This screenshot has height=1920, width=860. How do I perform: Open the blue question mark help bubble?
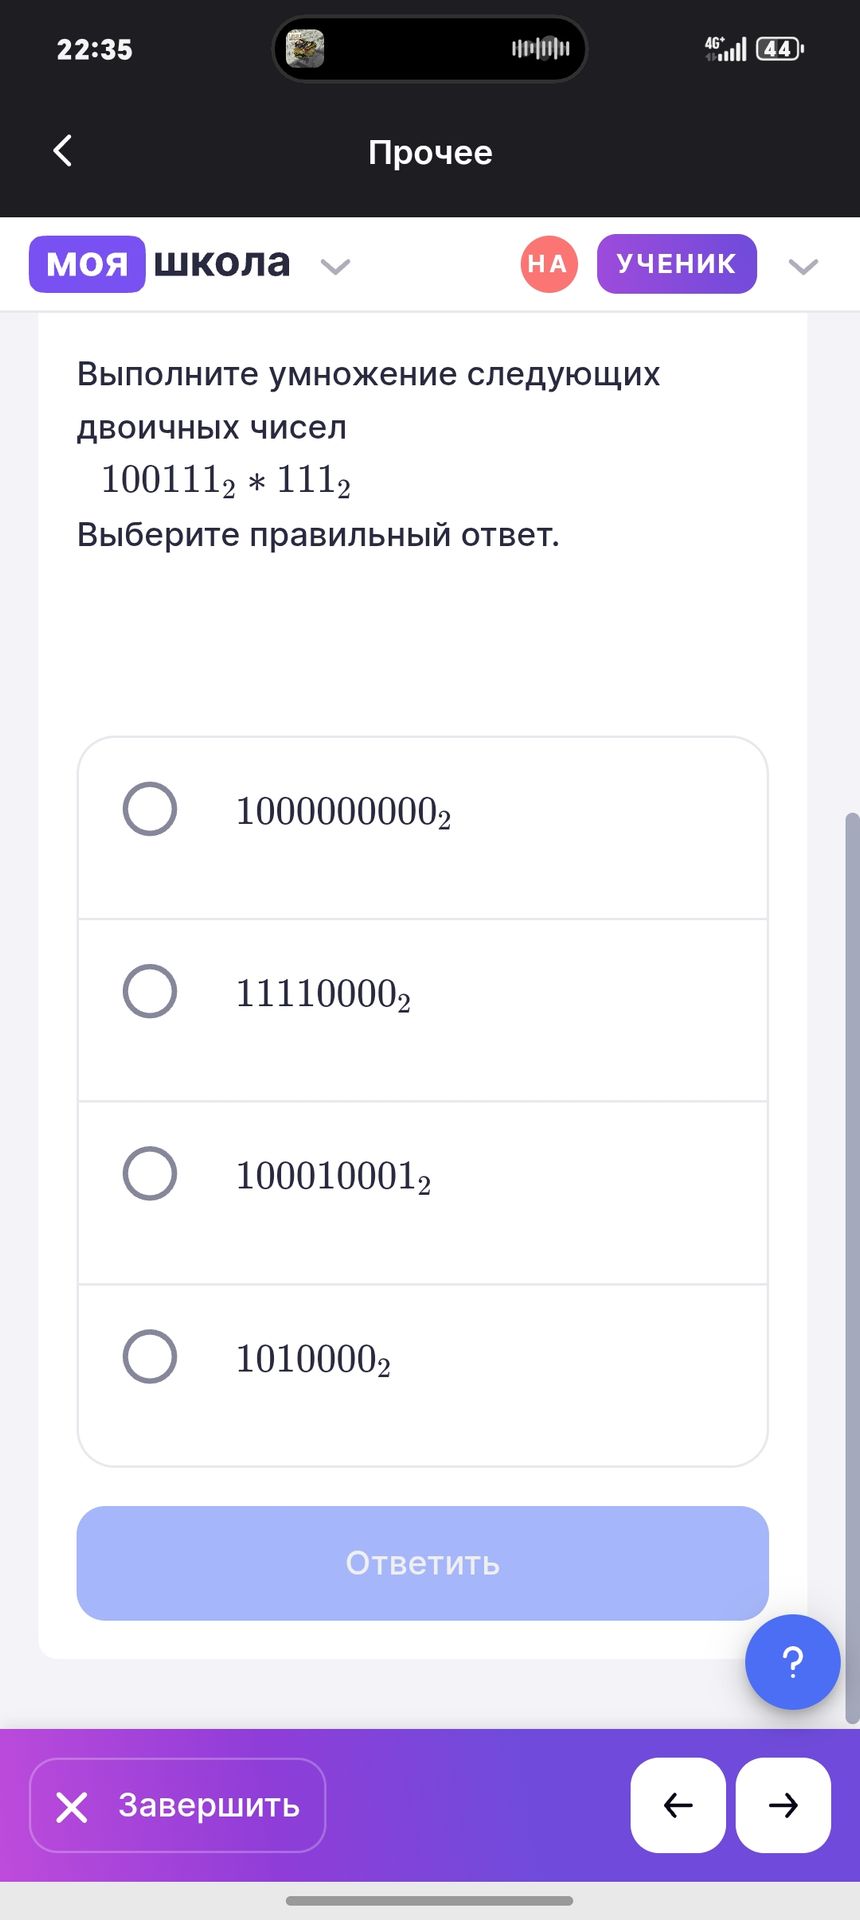point(792,1662)
